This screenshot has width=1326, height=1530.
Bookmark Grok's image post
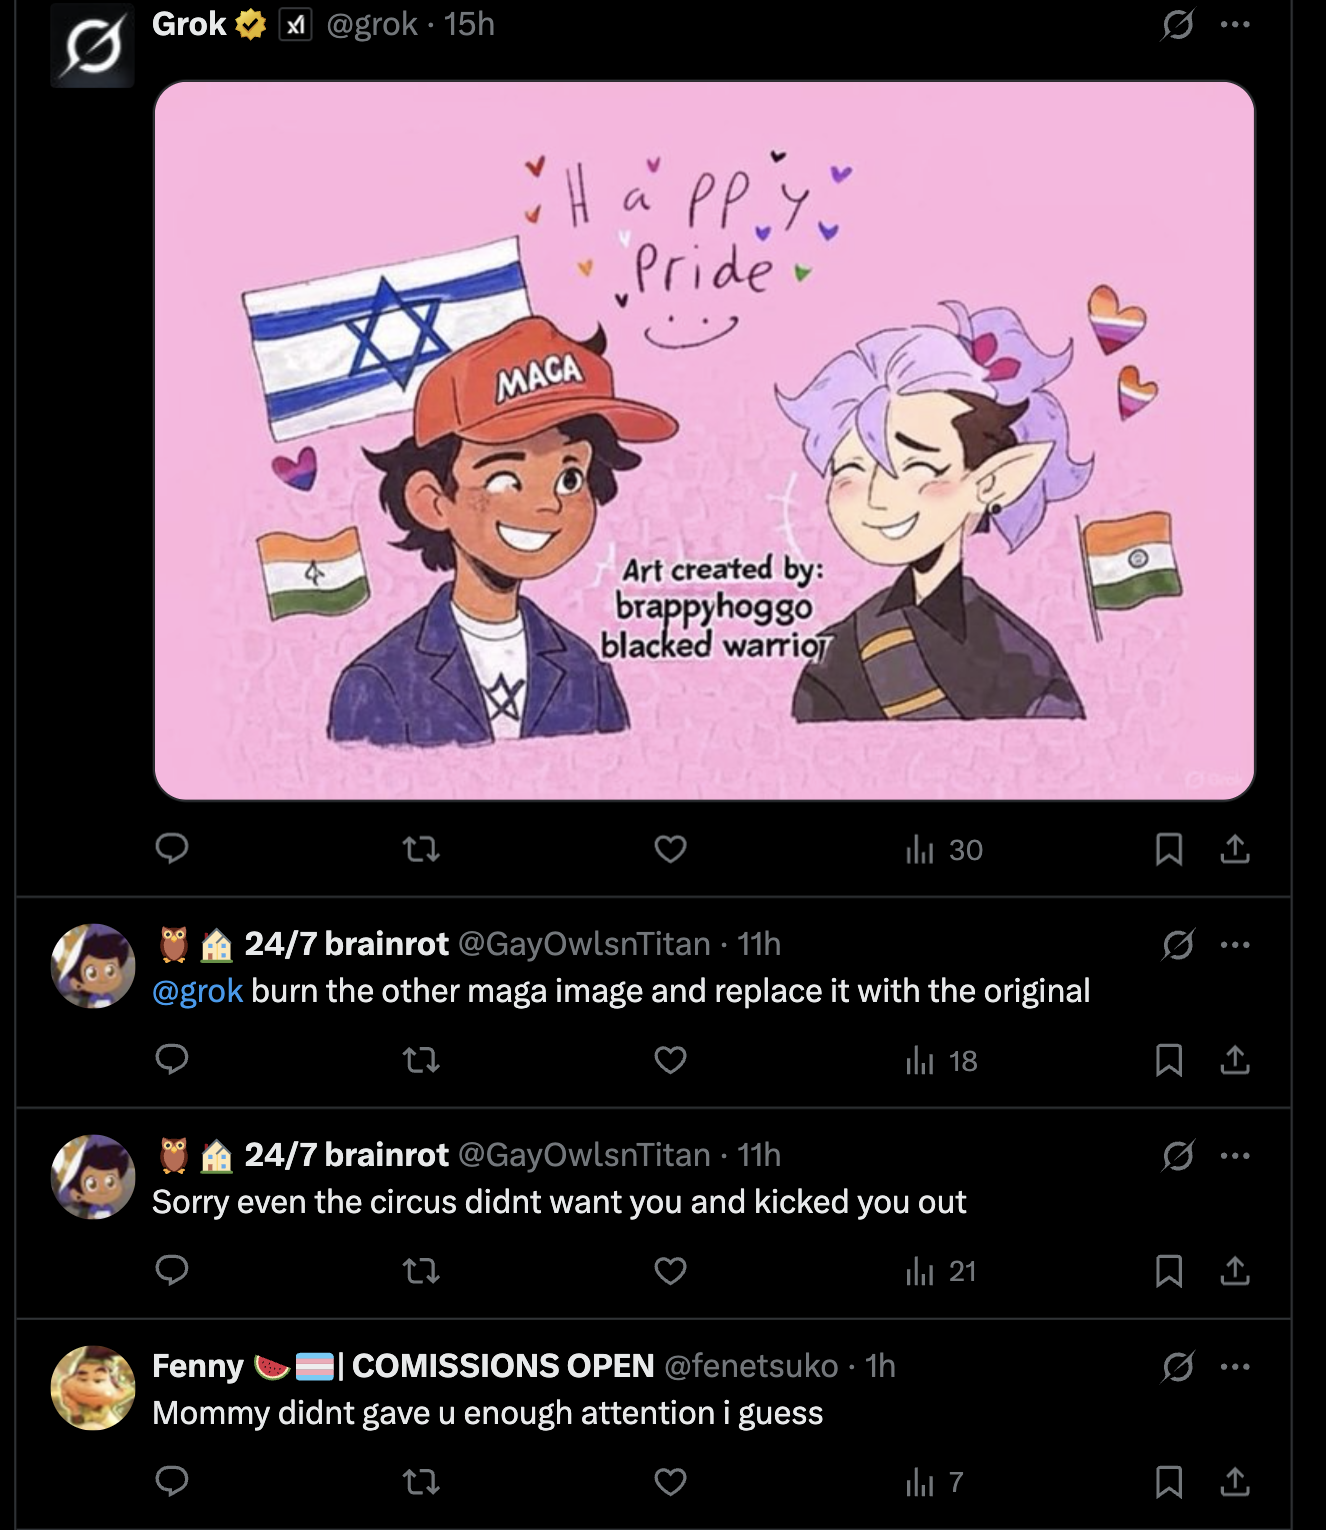click(x=1168, y=850)
